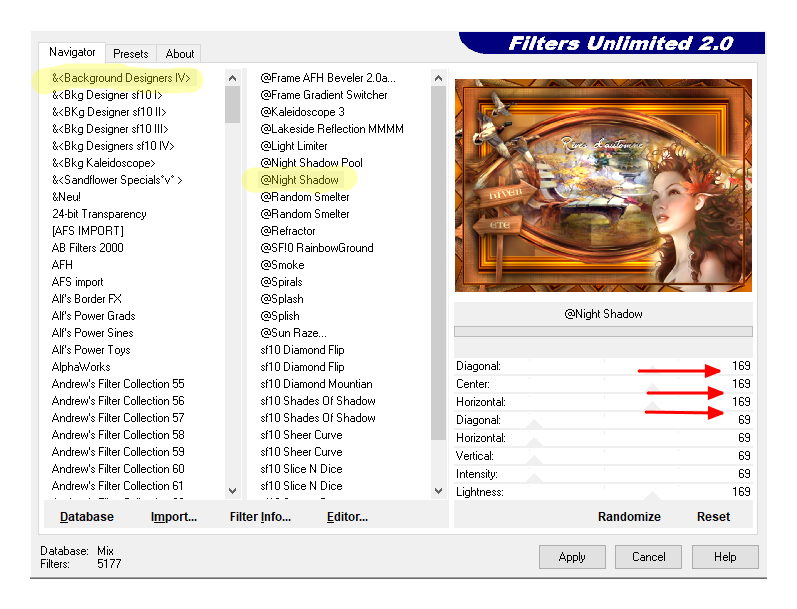The height and width of the screenshot is (609, 797).
Task: Select [AFS IMPORT] category
Action: pos(88,231)
